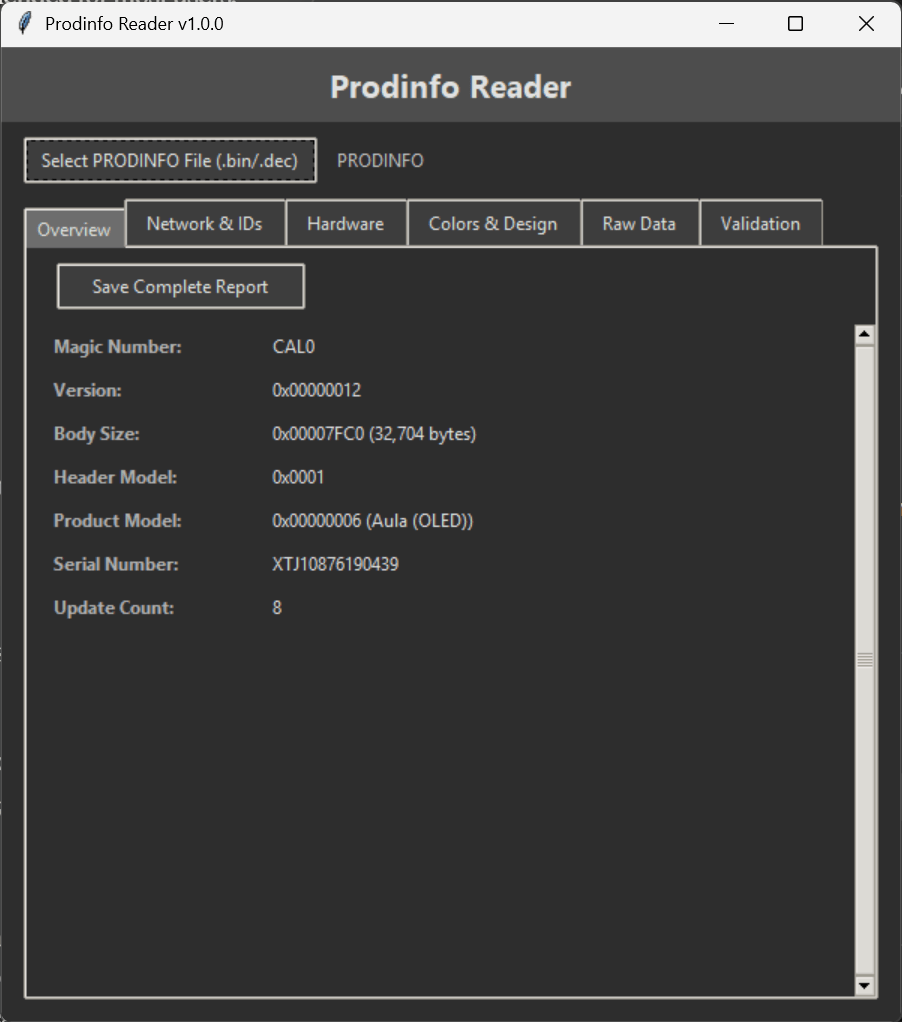Select the Colors & Design tab

[493, 222]
